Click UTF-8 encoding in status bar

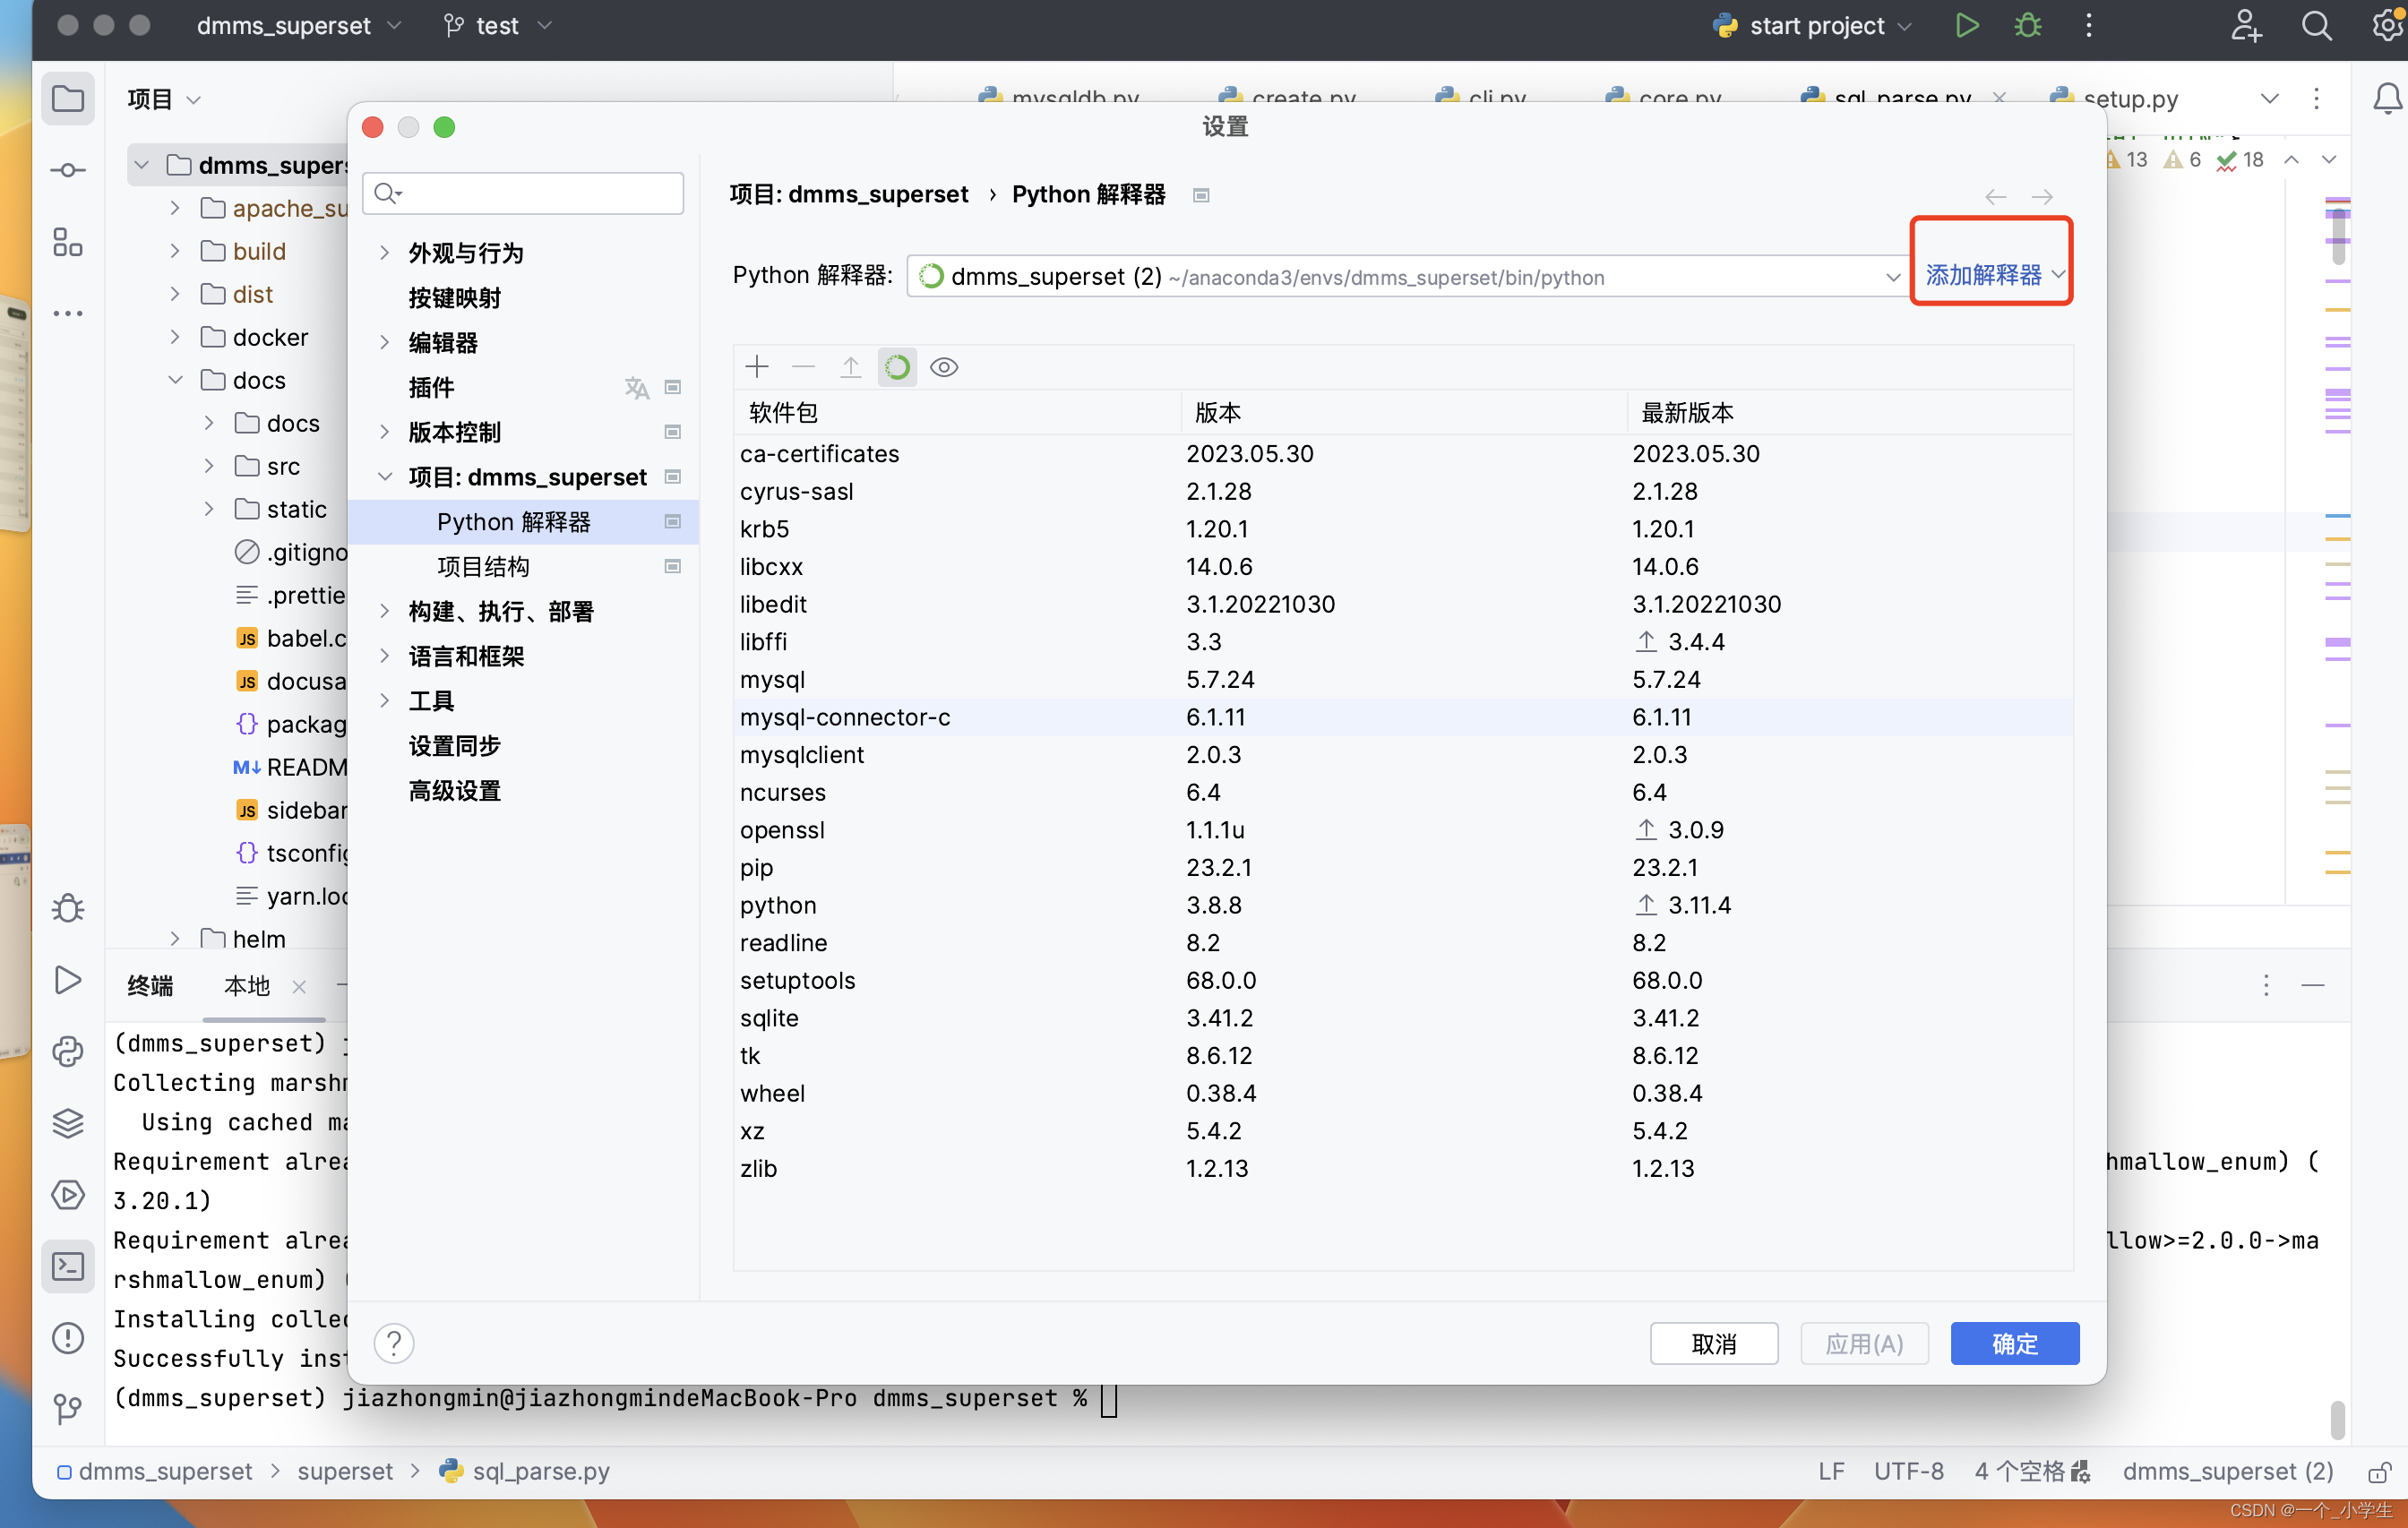[x=1908, y=1472]
